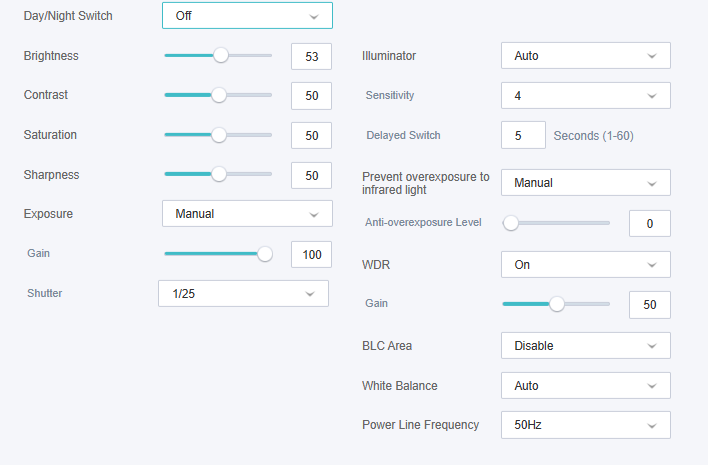The image size is (708, 465).
Task: Click the Anti-overexposure Level slider handle
Action: tap(510, 223)
